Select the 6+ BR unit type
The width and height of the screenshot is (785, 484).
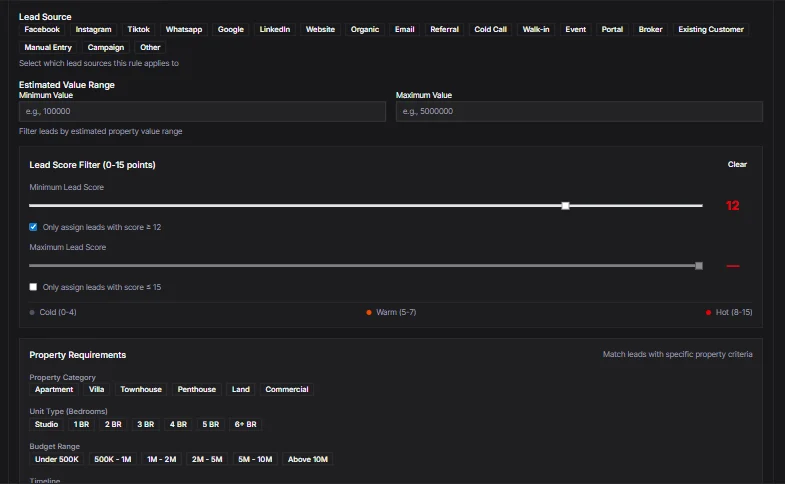[x=245, y=424]
